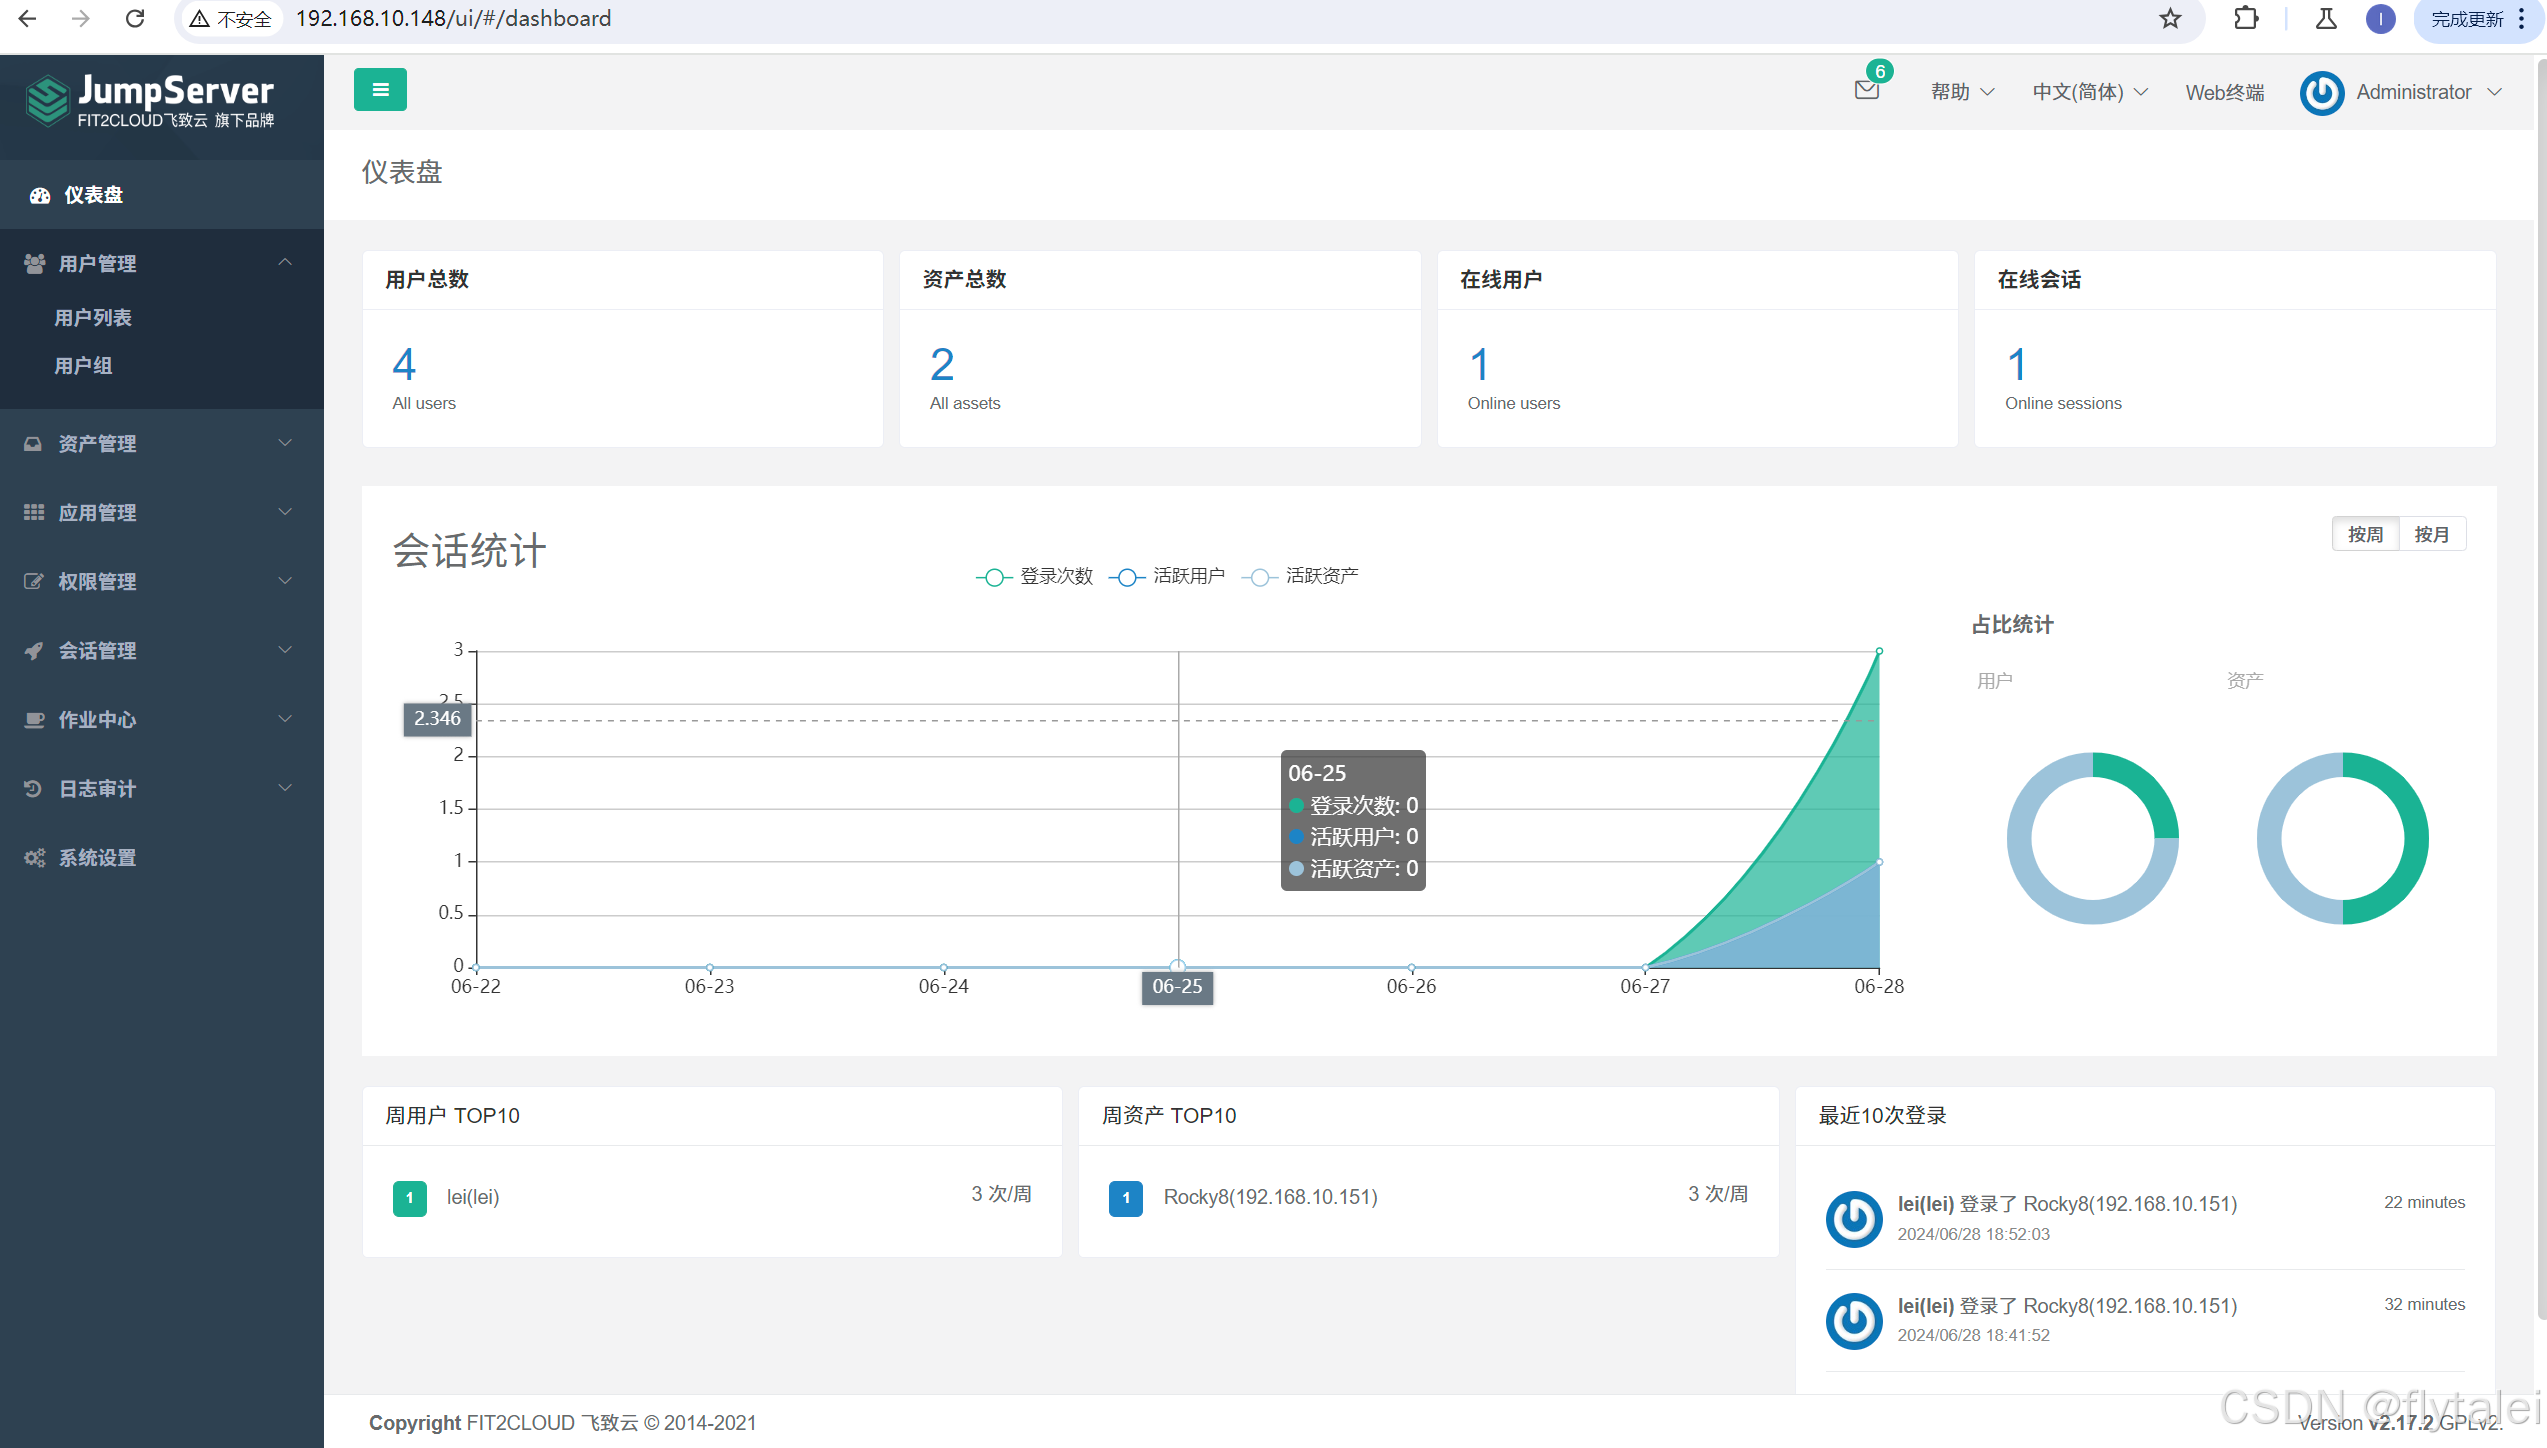Click the gears icon beside 系统设置
The width and height of the screenshot is (2547, 1448).
coord(34,857)
